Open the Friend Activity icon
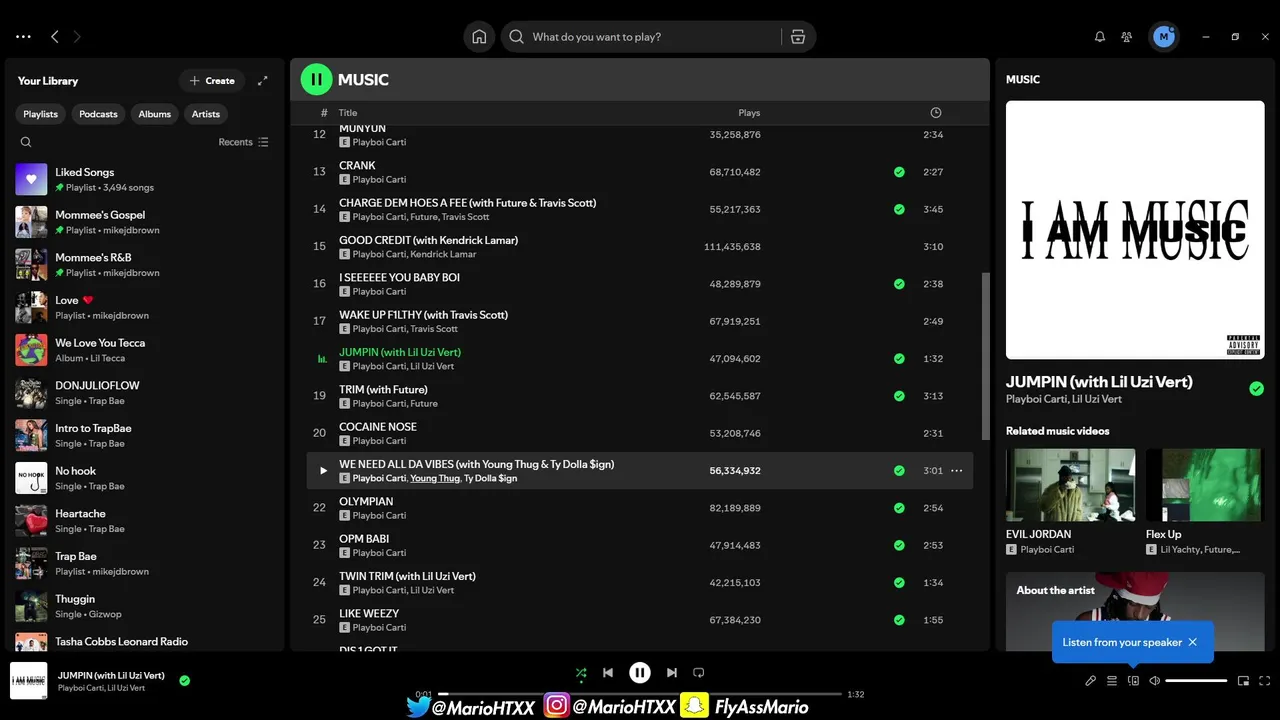Image resolution: width=1280 pixels, height=720 pixels. pos(1127,37)
